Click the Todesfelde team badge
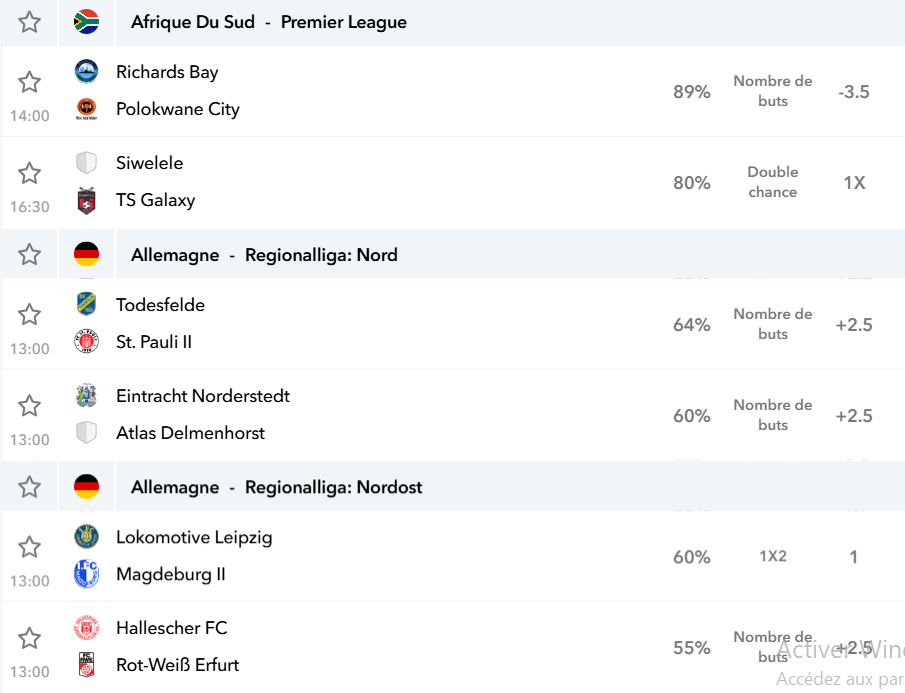This screenshot has width=905, height=693. [x=87, y=304]
